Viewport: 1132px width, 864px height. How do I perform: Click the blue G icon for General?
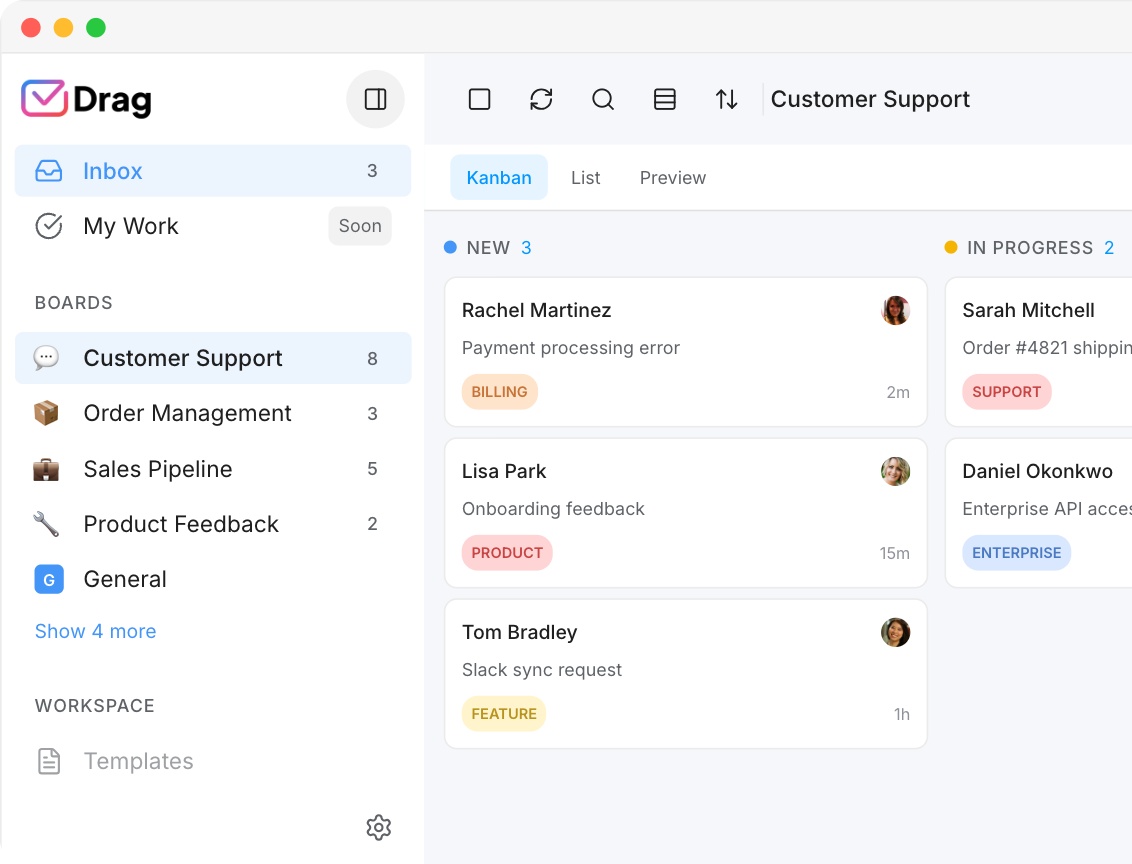(x=49, y=579)
